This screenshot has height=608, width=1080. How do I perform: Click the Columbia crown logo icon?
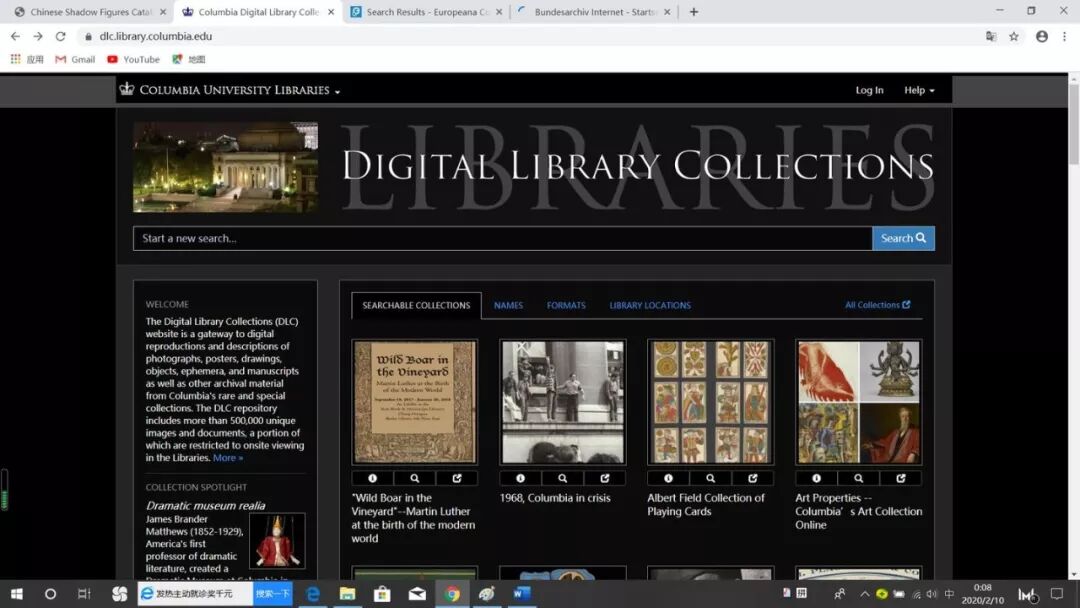127,90
